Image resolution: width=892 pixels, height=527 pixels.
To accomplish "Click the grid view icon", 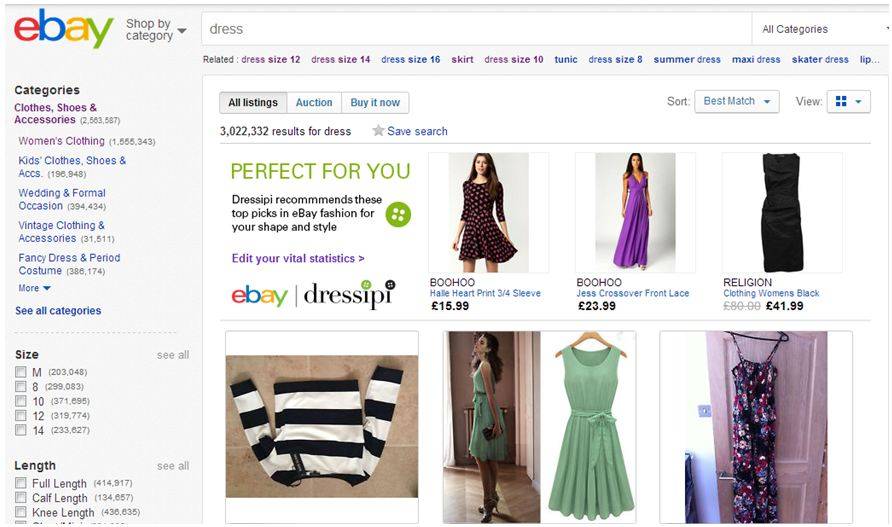I will coord(841,101).
